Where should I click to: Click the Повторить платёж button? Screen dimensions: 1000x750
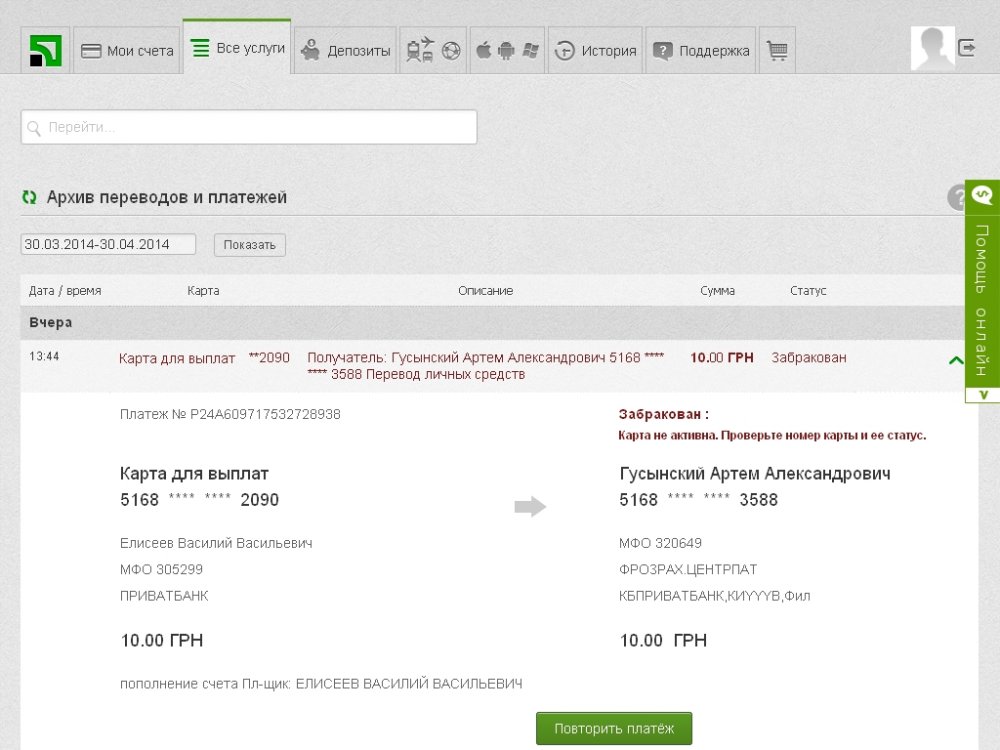click(613, 729)
